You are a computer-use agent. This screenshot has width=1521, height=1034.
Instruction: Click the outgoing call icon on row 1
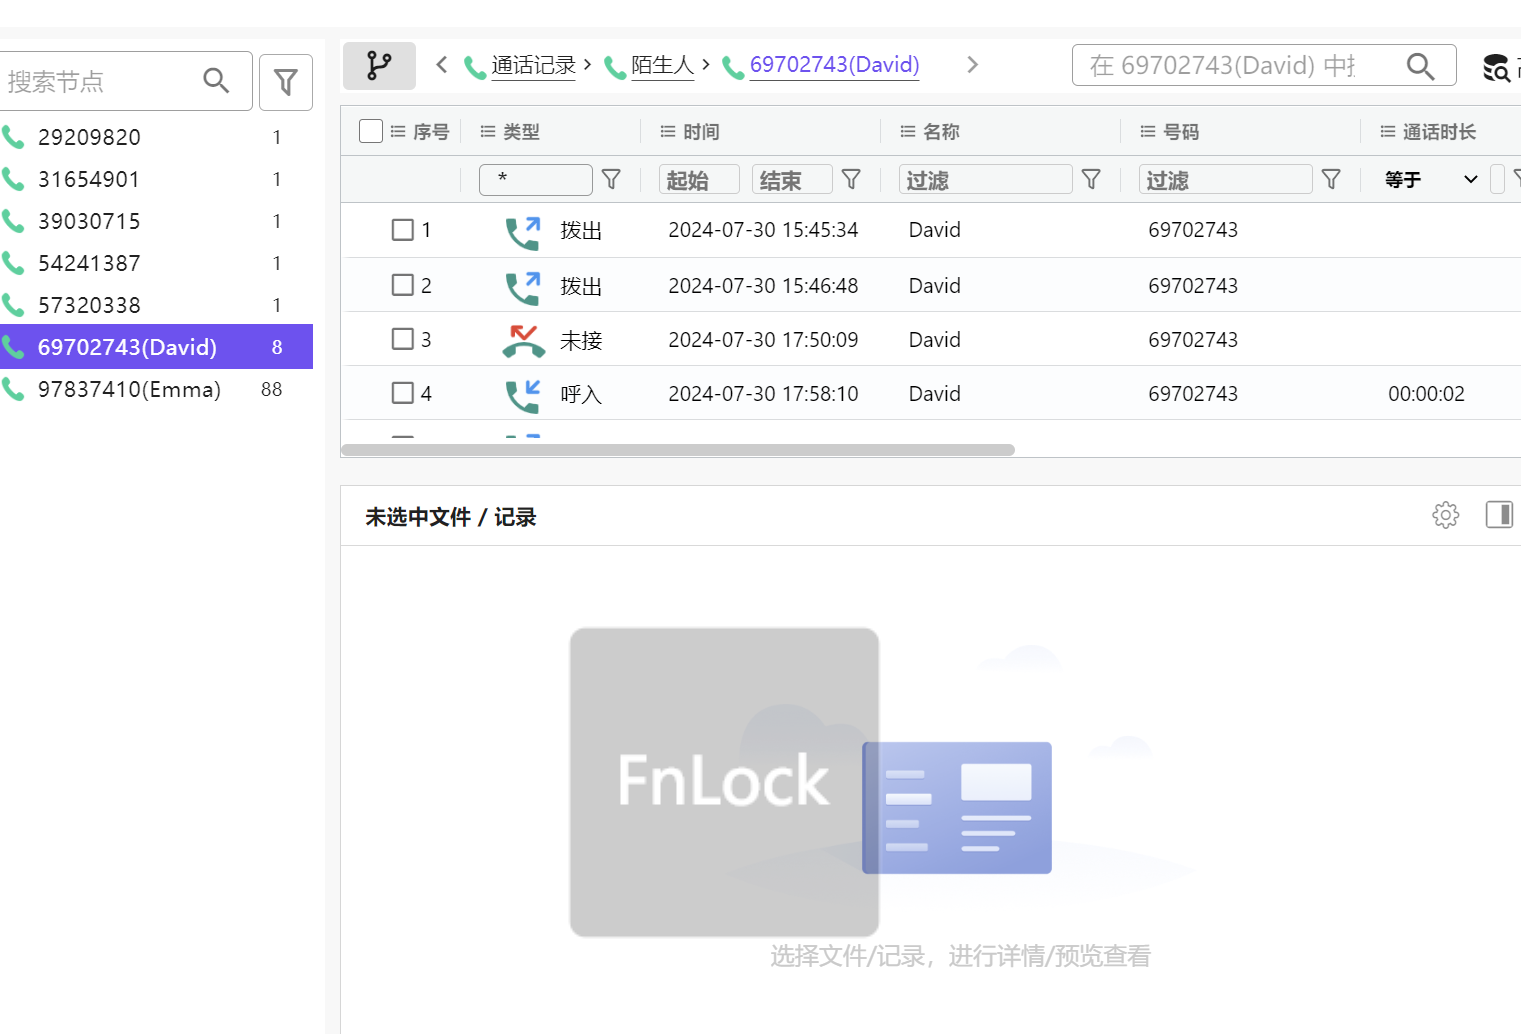point(522,229)
